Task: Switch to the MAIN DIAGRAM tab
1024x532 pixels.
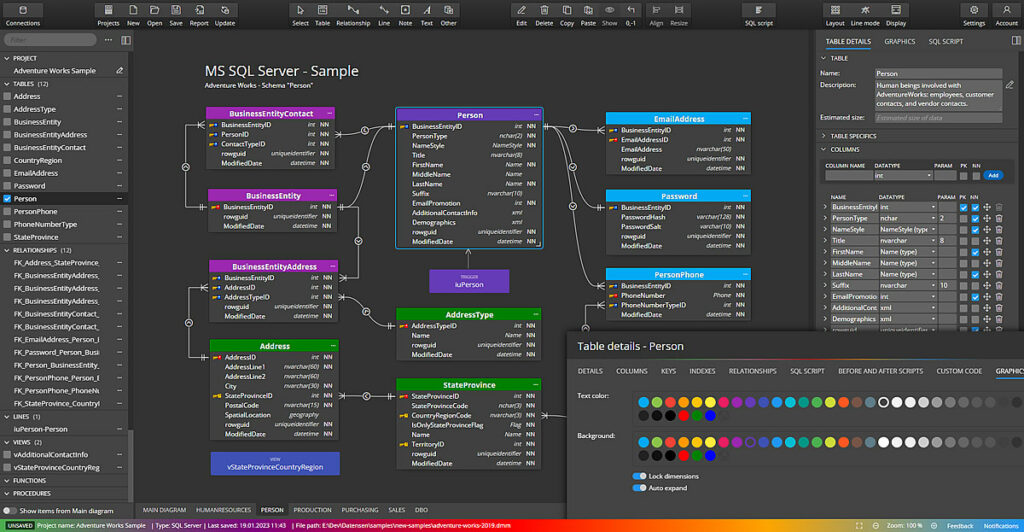Action: pos(165,510)
